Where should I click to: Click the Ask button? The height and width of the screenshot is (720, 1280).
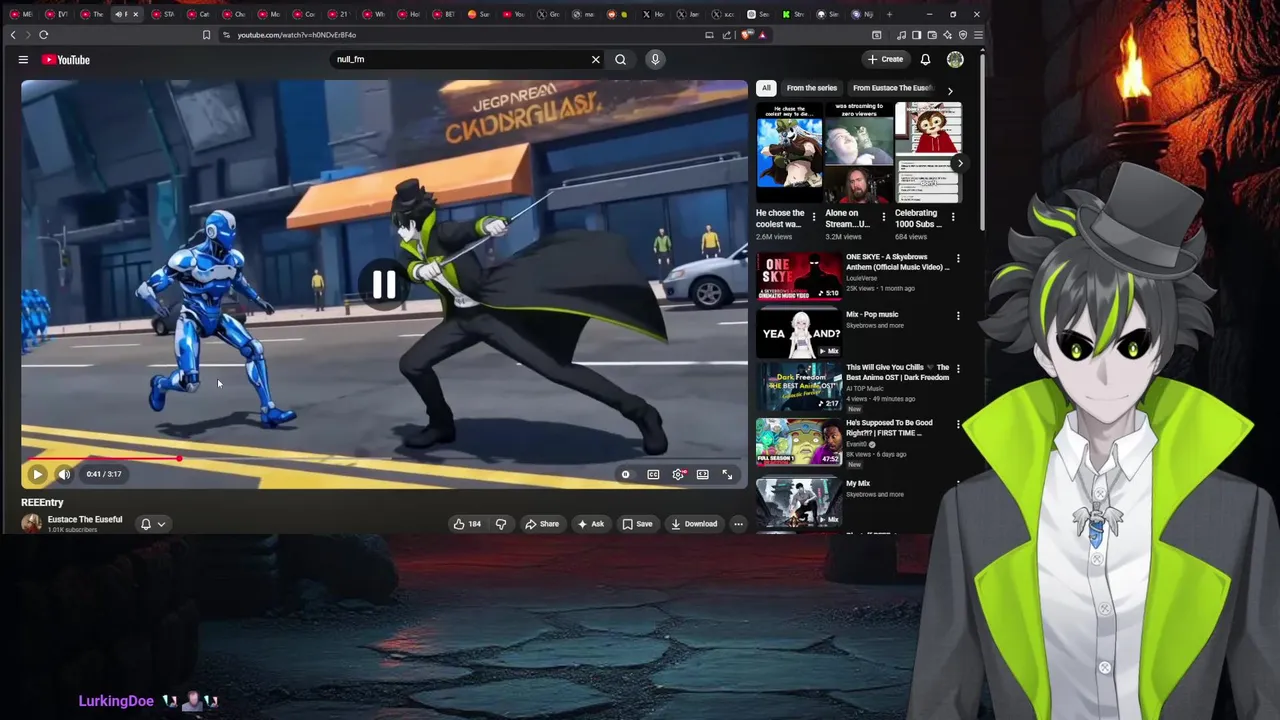point(590,524)
